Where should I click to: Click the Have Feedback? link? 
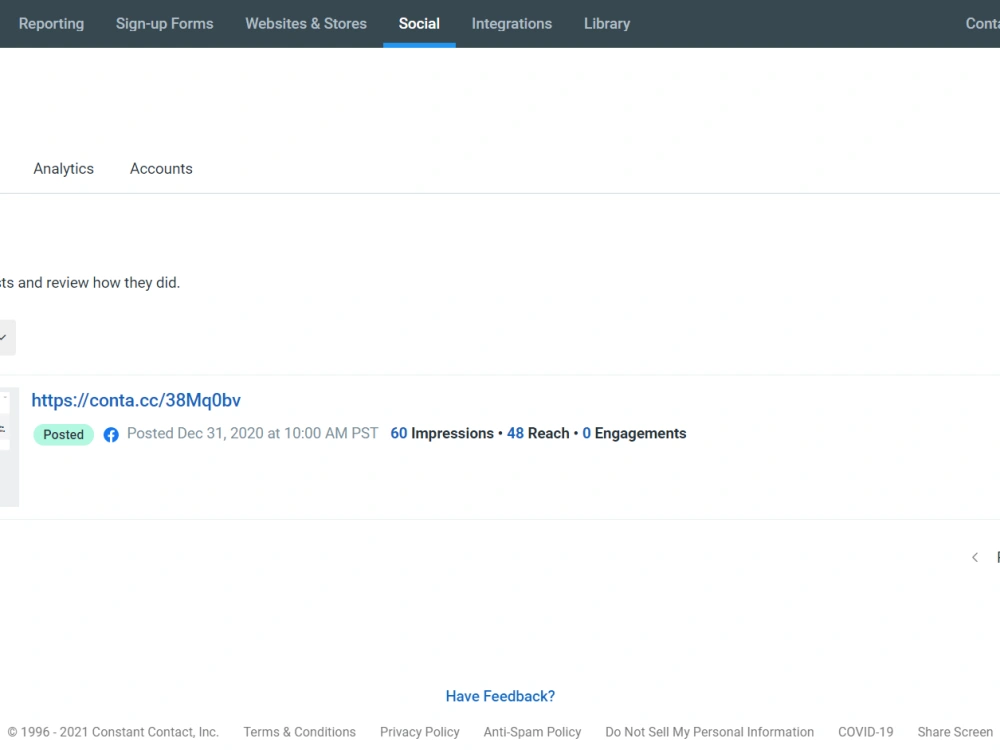[501, 696]
